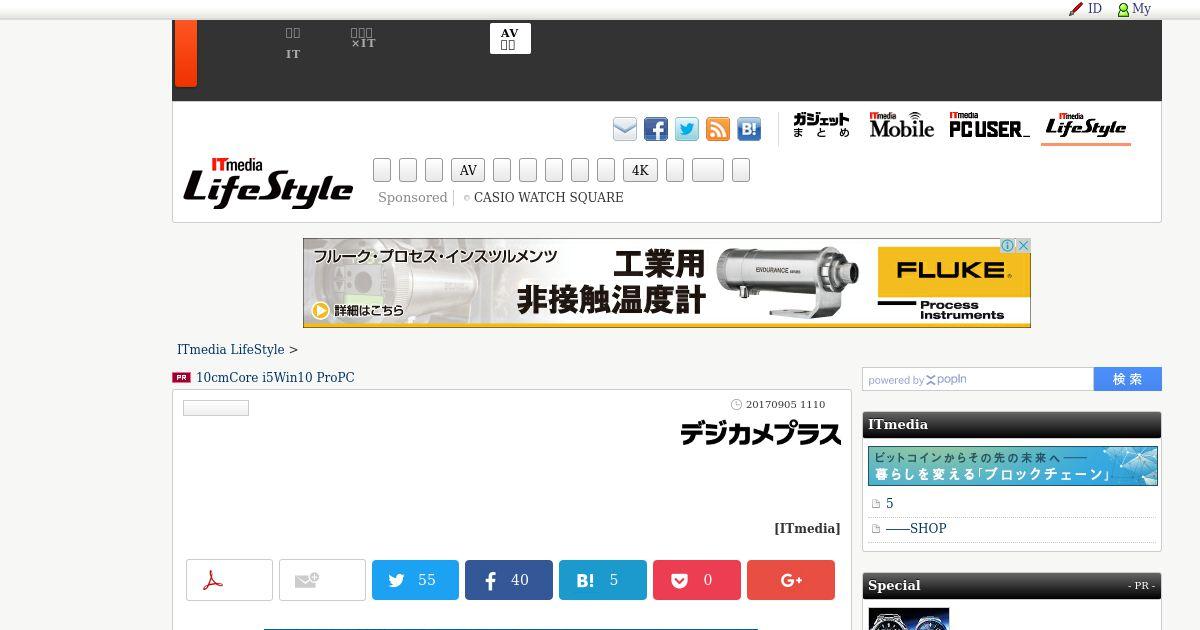Share on Google+ button
The image size is (1200, 630).
click(x=791, y=580)
